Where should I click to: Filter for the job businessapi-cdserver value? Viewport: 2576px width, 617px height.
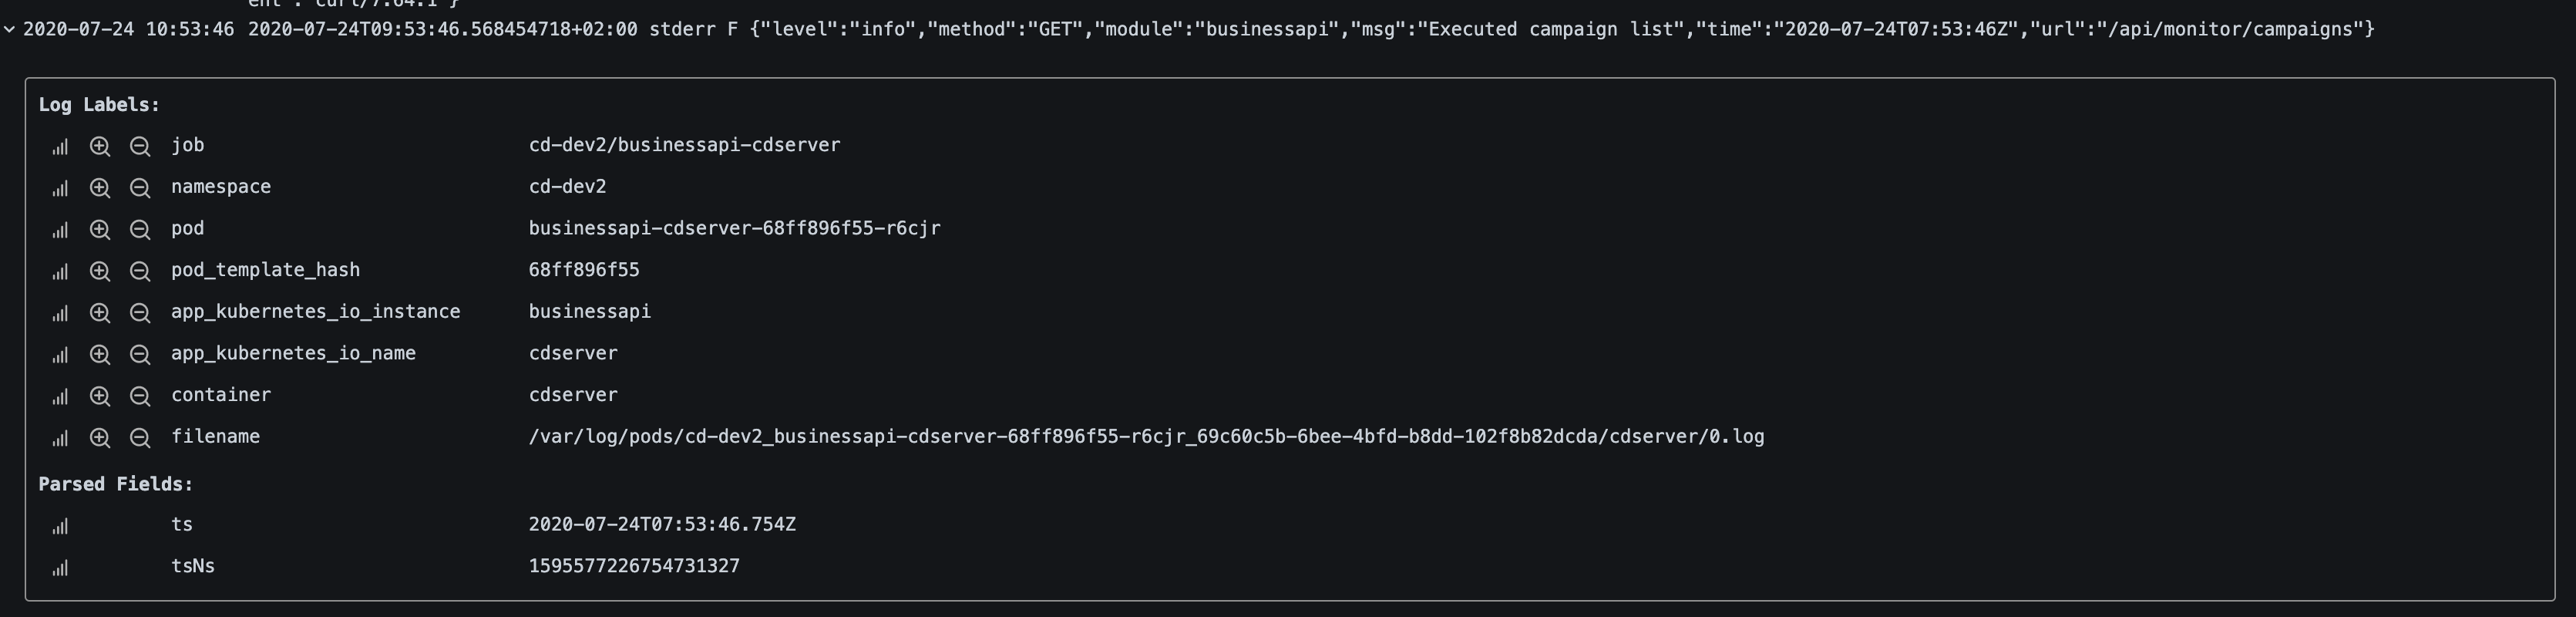pyautogui.click(x=100, y=146)
